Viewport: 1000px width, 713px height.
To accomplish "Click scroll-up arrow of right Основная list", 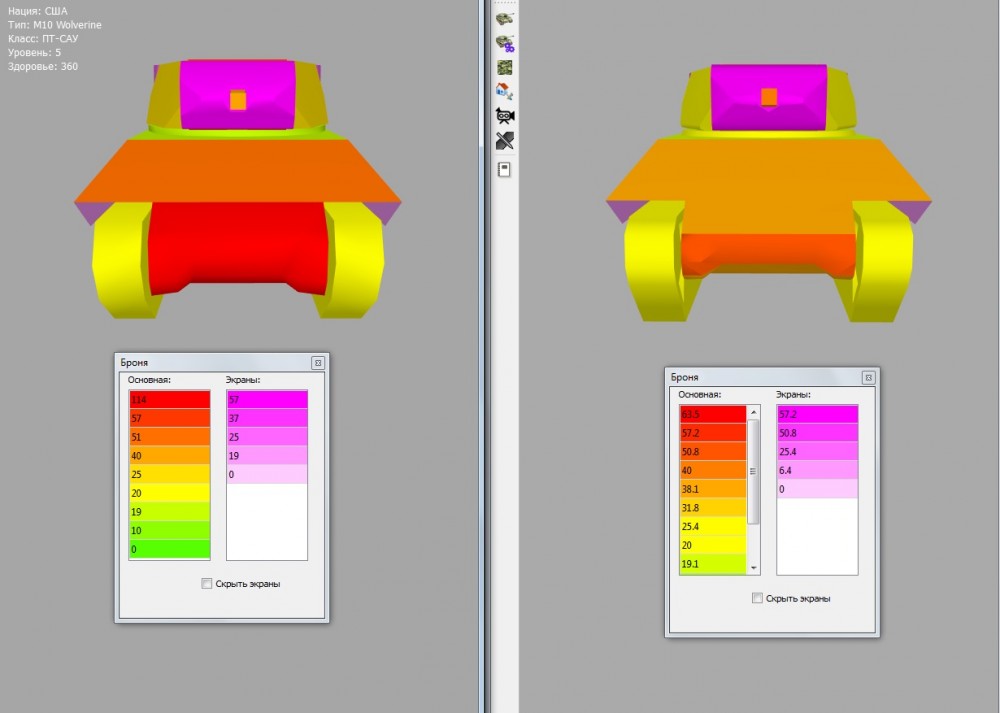I will pos(754,412).
